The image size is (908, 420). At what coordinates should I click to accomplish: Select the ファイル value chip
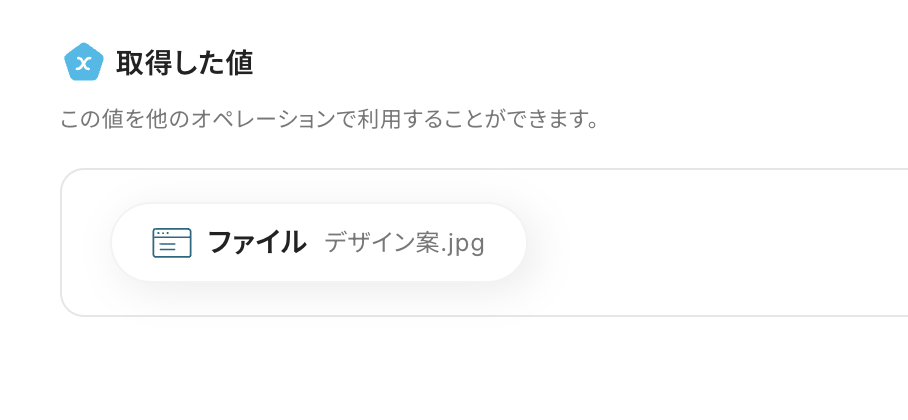click(318, 243)
